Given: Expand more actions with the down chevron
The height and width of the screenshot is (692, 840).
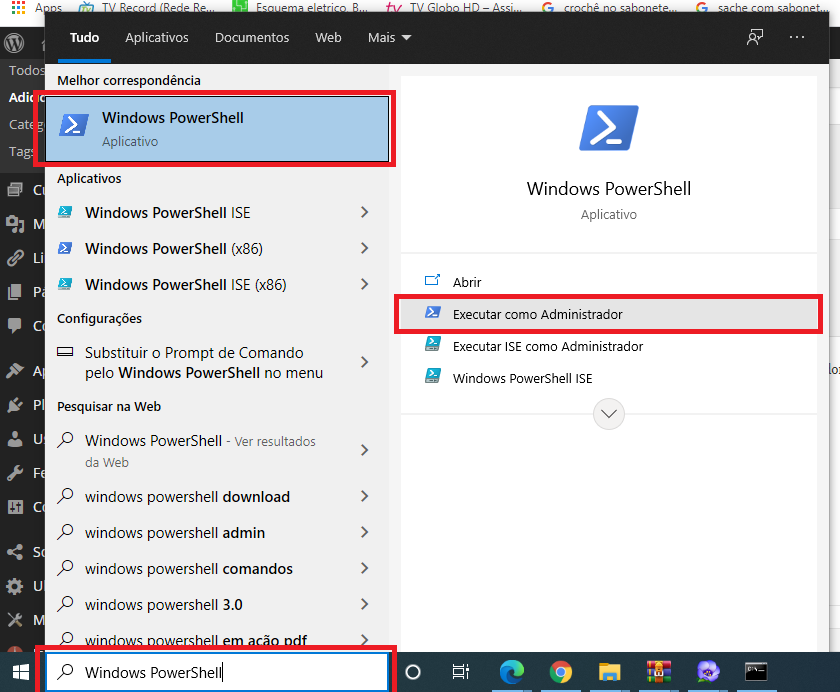Looking at the screenshot, I should click(609, 414).
